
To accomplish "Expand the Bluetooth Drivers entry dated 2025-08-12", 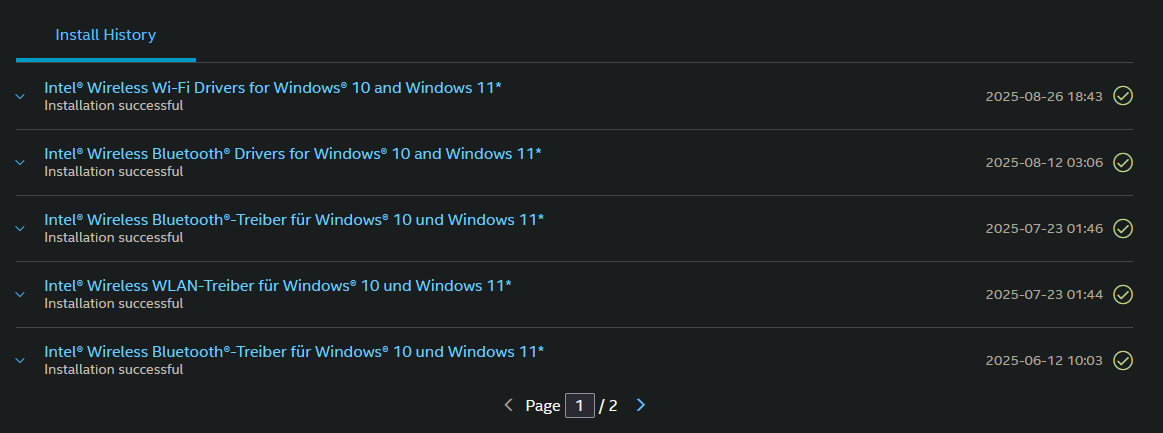I will tap(20, 162).
